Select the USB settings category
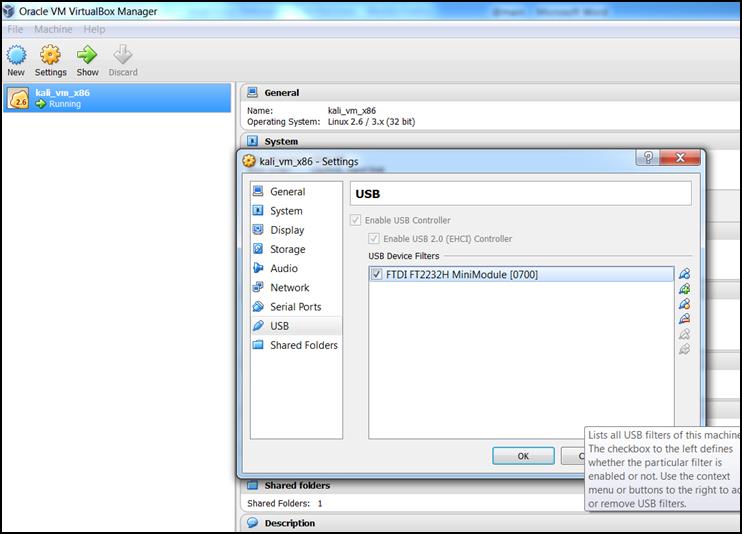742x534 pixels. click(296, 326)
